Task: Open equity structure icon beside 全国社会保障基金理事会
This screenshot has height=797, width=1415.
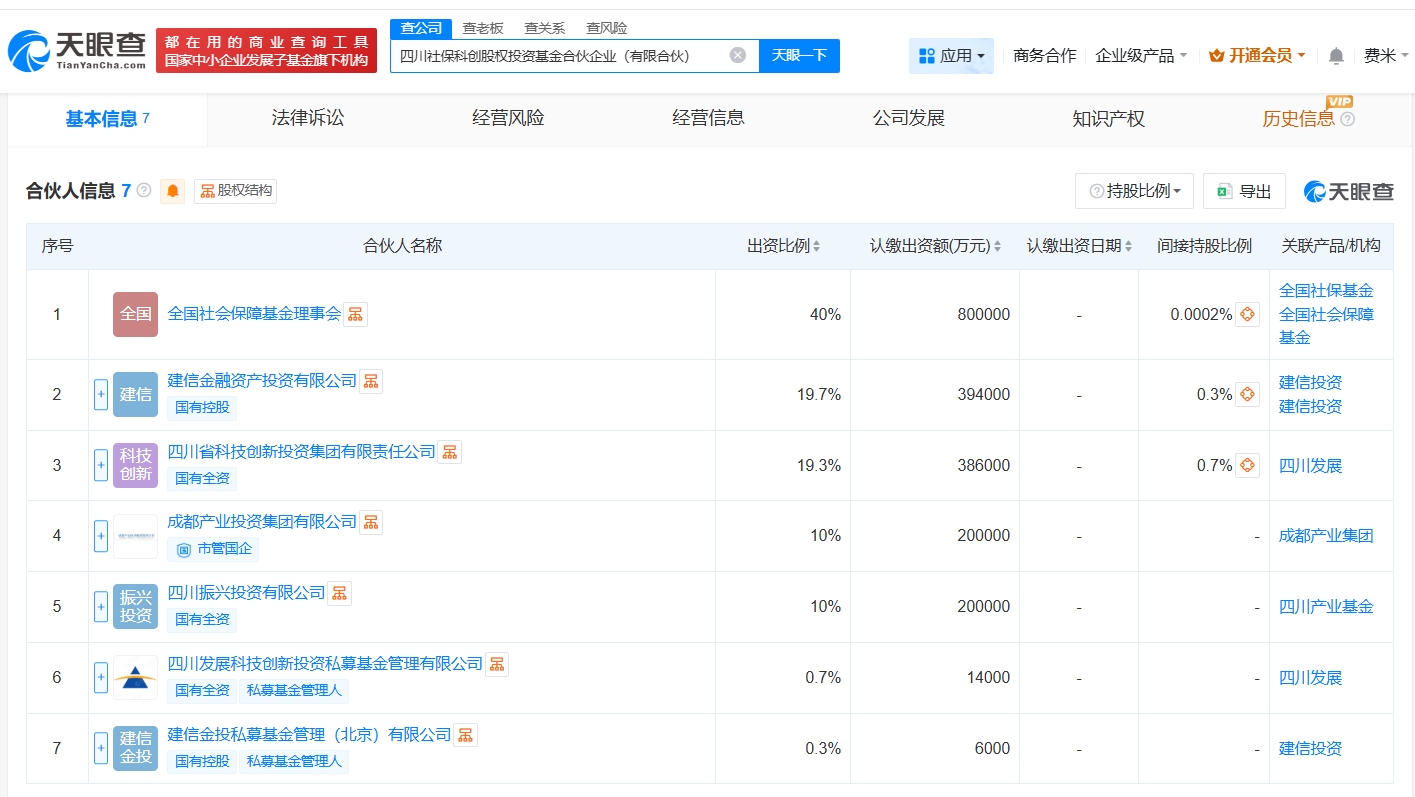Action: tap(355, 314)
